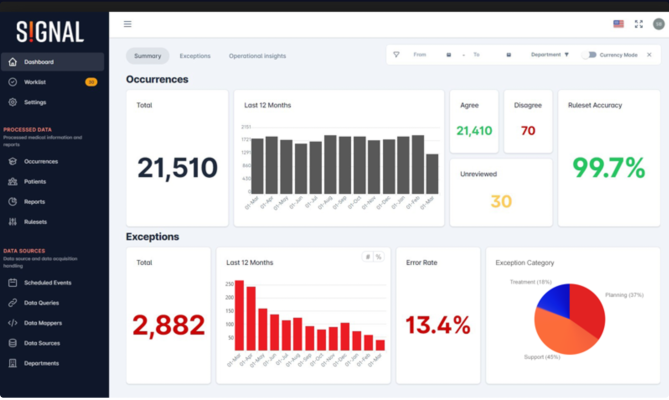
Task: Switch exceptions chart to percent (%) mode
Action: click(379, 257)
